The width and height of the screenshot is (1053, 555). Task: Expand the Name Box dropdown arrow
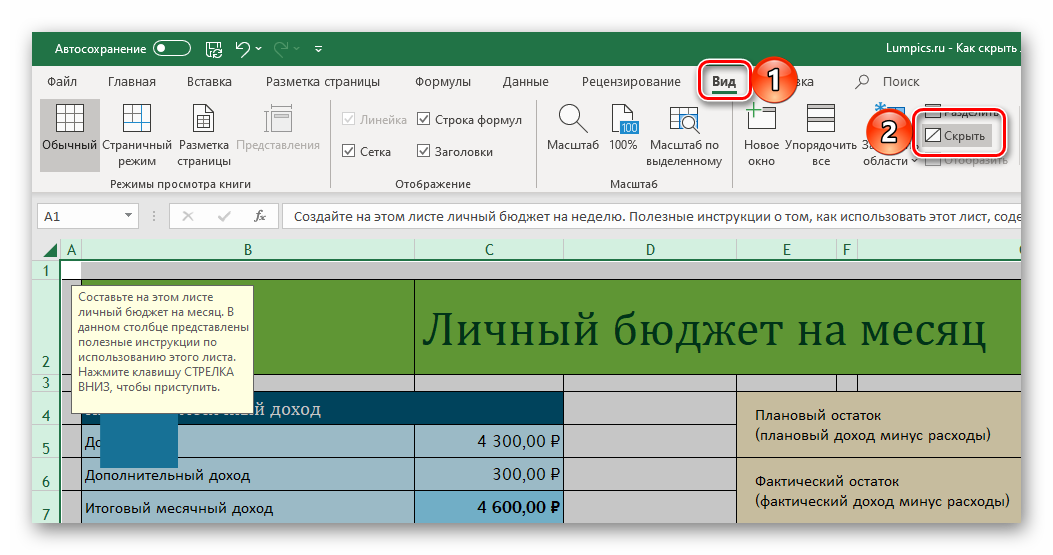pyautogui.click(x=128, y=215)
